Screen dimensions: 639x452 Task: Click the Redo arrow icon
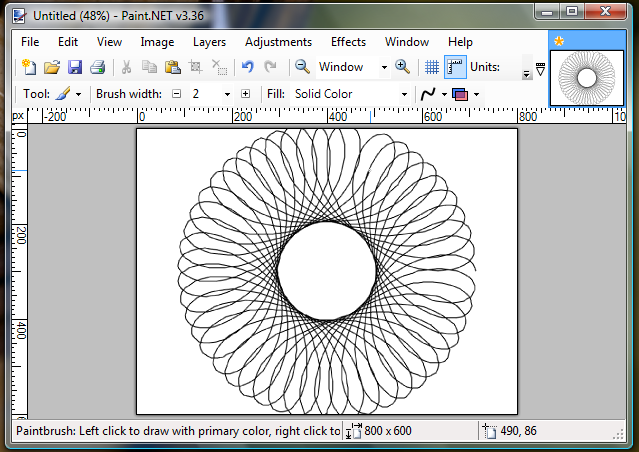point(271,66)
